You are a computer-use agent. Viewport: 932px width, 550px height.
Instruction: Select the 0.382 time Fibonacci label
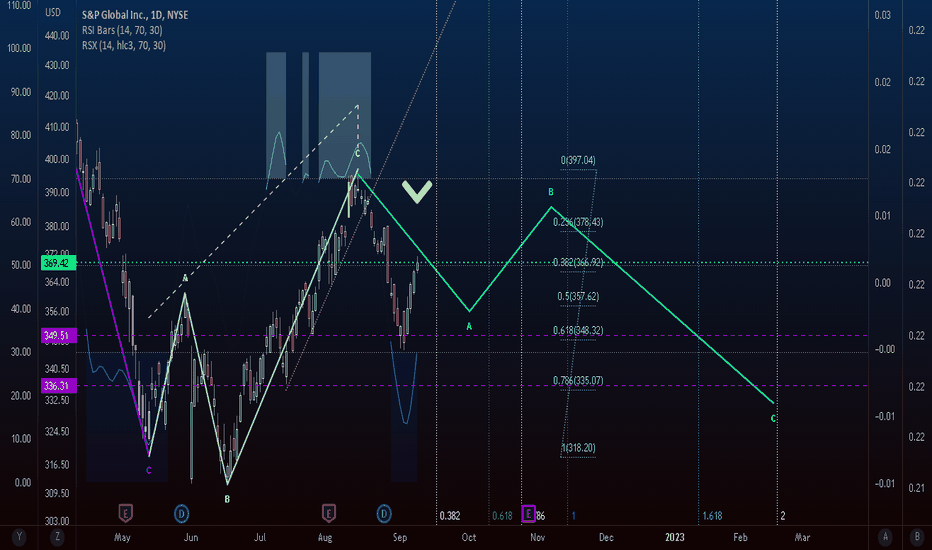coord(450,516)
